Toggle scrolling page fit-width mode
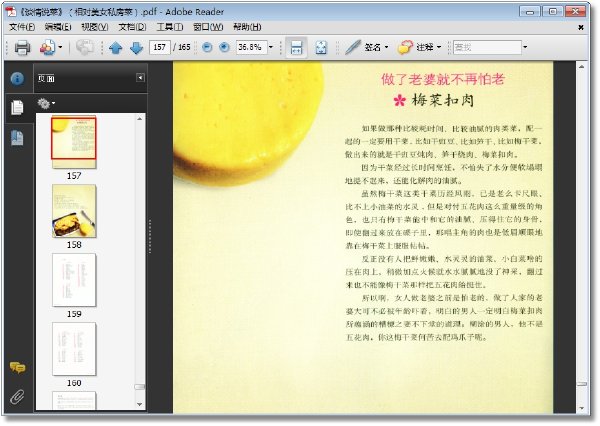Screen dimensions: 600x426 [297, 47]
